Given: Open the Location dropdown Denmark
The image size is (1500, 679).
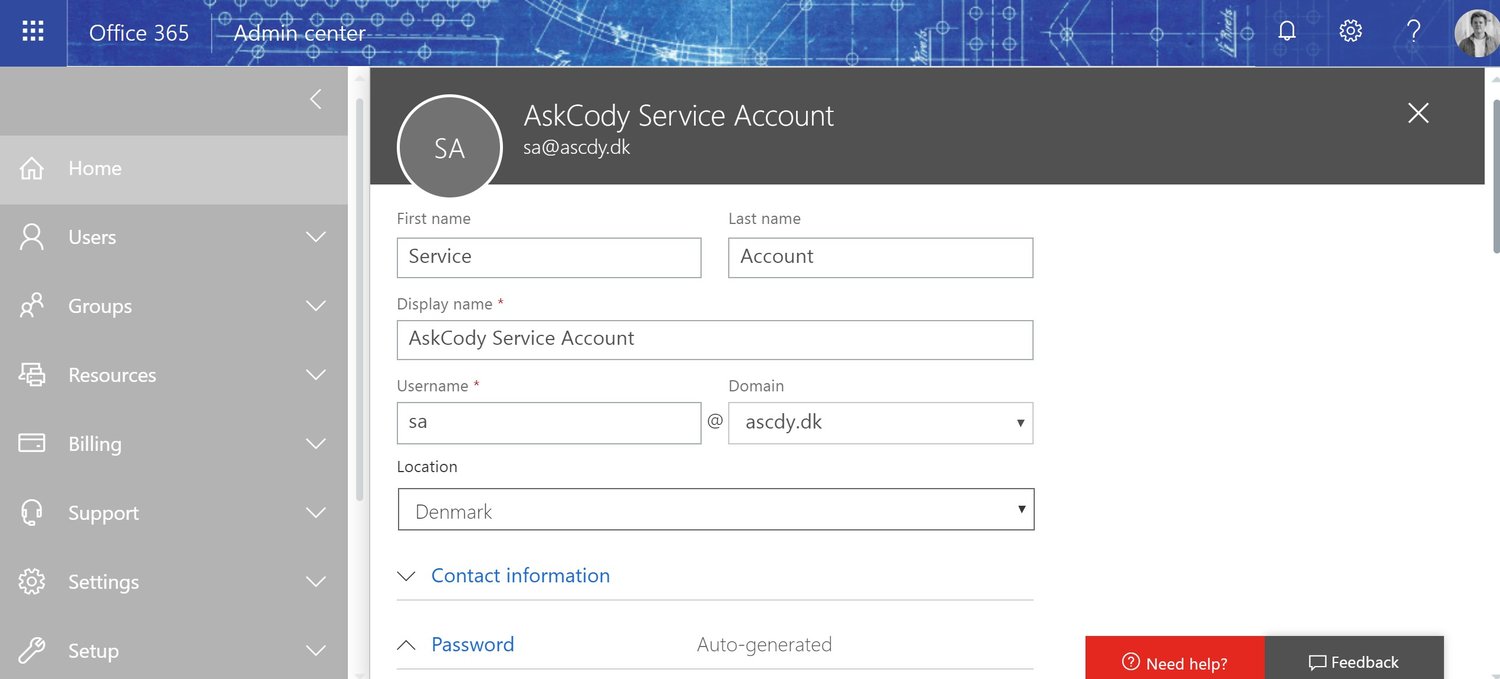Looking at the screenshot, I should pos(716,509).
